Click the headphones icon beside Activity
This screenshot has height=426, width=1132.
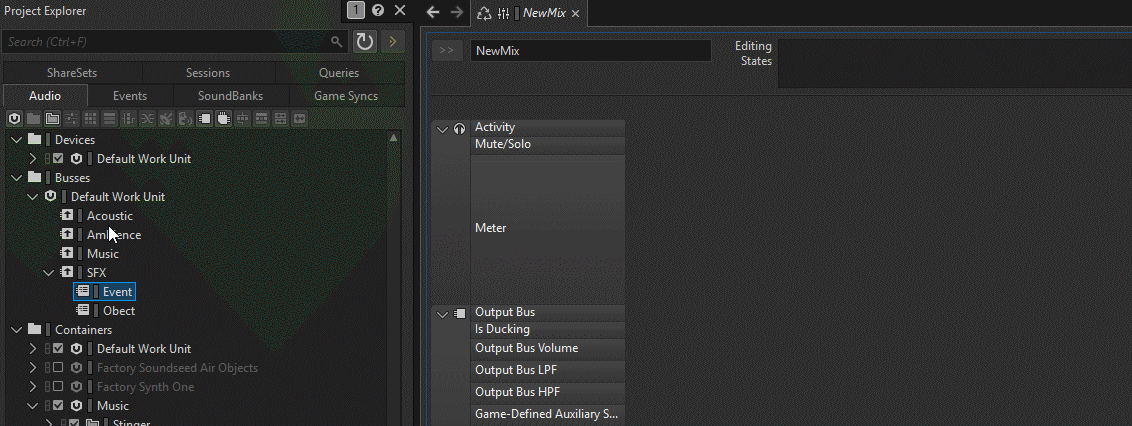[x=459, y=129]
